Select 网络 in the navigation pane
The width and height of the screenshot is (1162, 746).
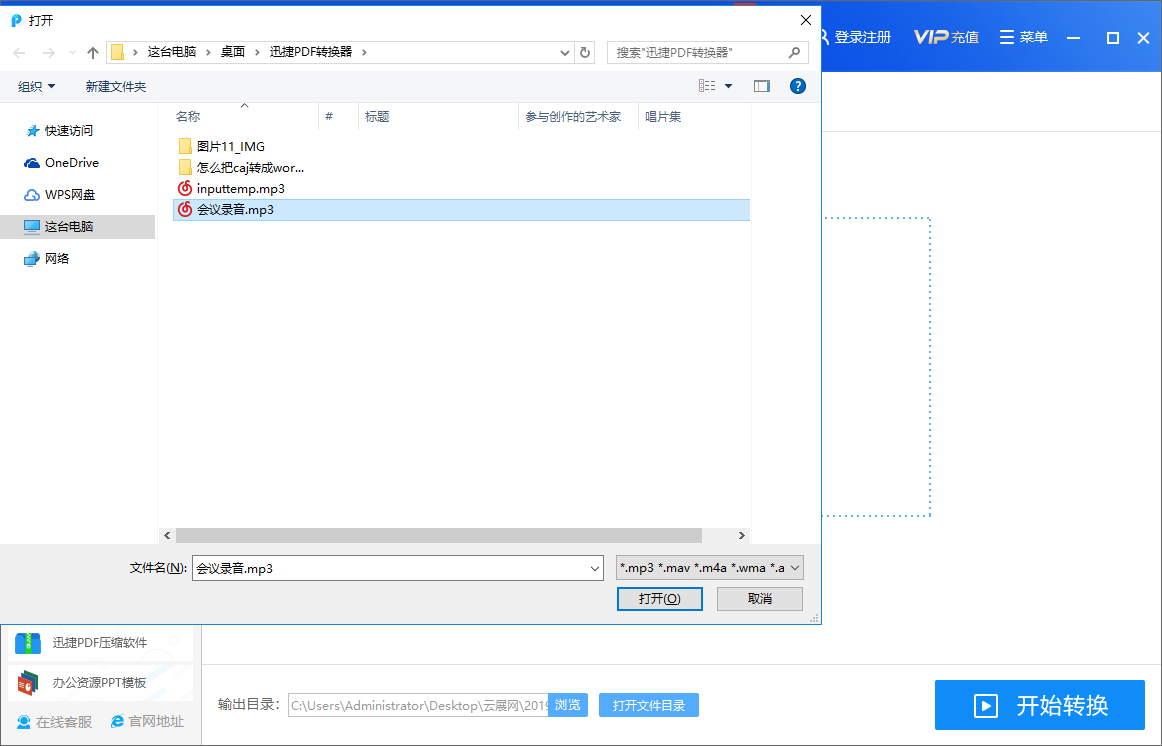(57, 259)
